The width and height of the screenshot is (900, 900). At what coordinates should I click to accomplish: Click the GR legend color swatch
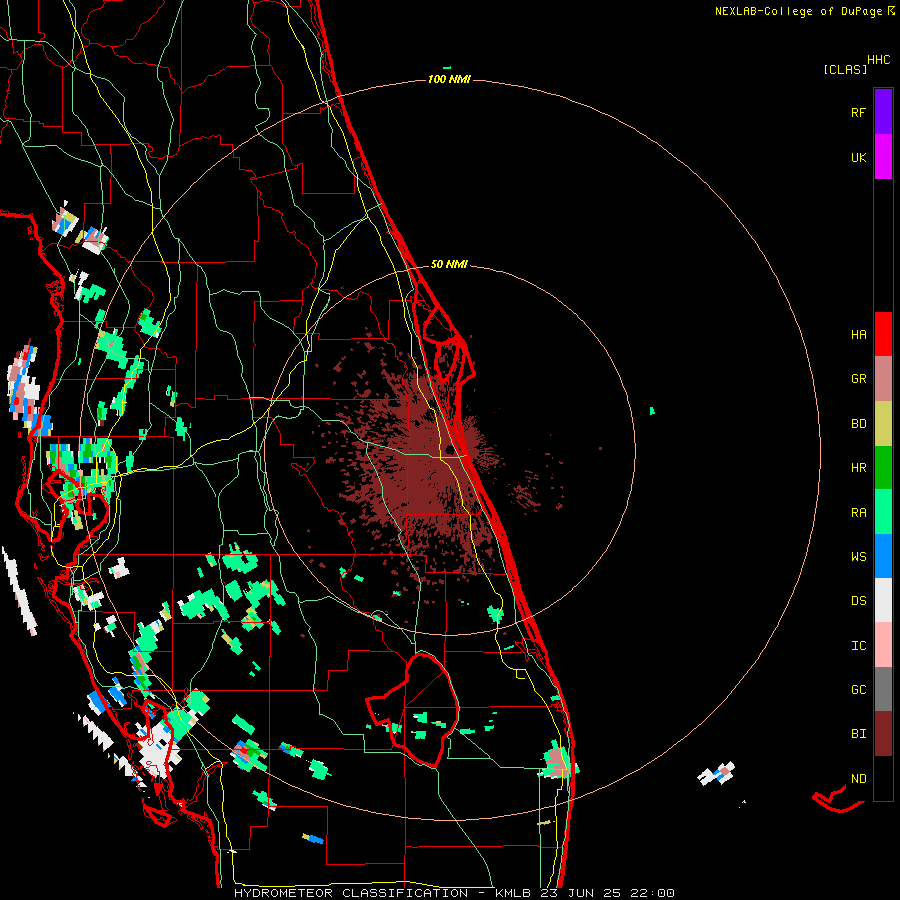point(883,378)
